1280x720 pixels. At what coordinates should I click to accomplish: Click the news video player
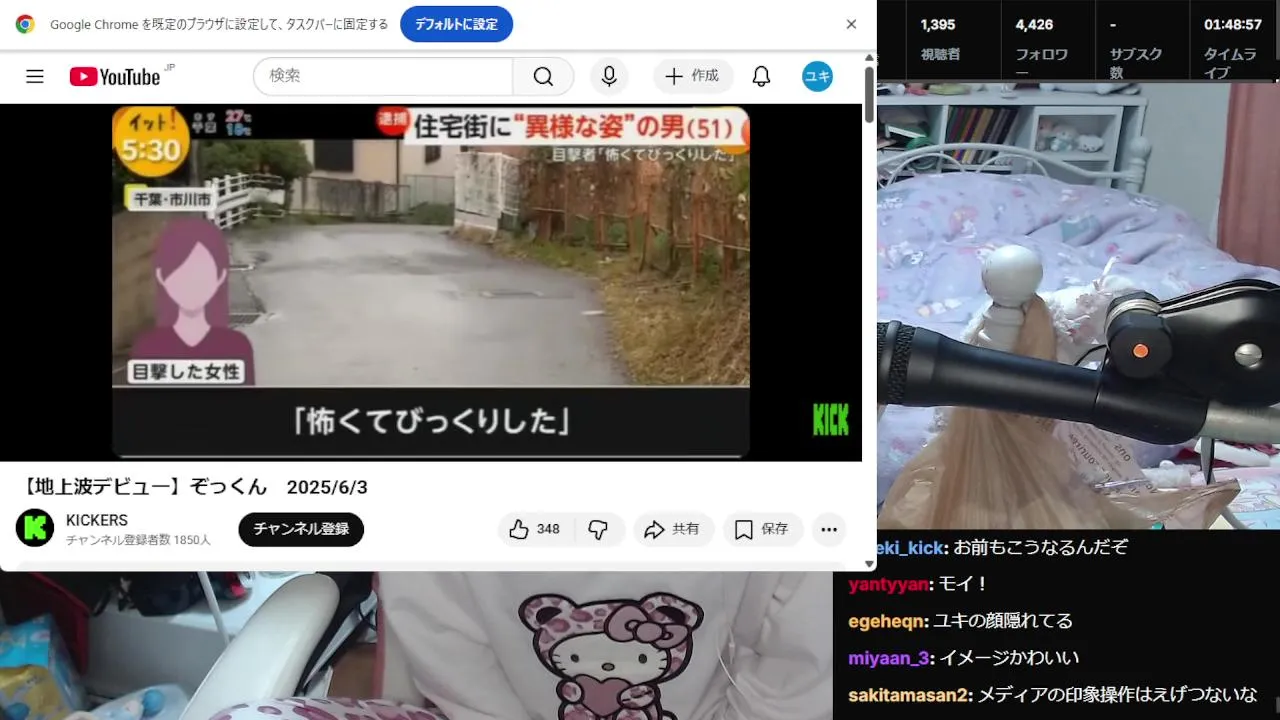click(x=431, y=282)
